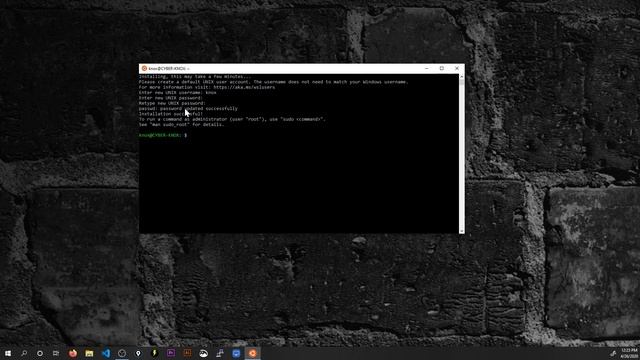Open the white round taskbar app
This screenshot has height=360, width=640.
point(204,353)
